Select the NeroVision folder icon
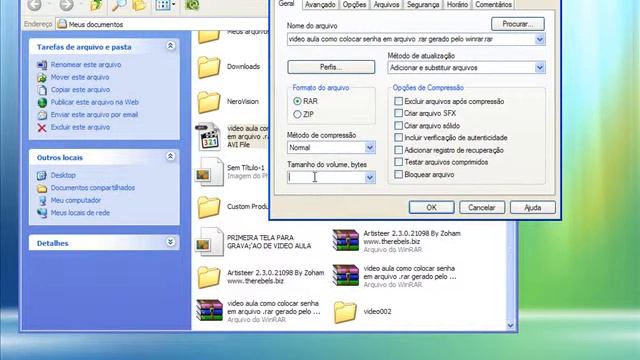 [x=209, y=102]
